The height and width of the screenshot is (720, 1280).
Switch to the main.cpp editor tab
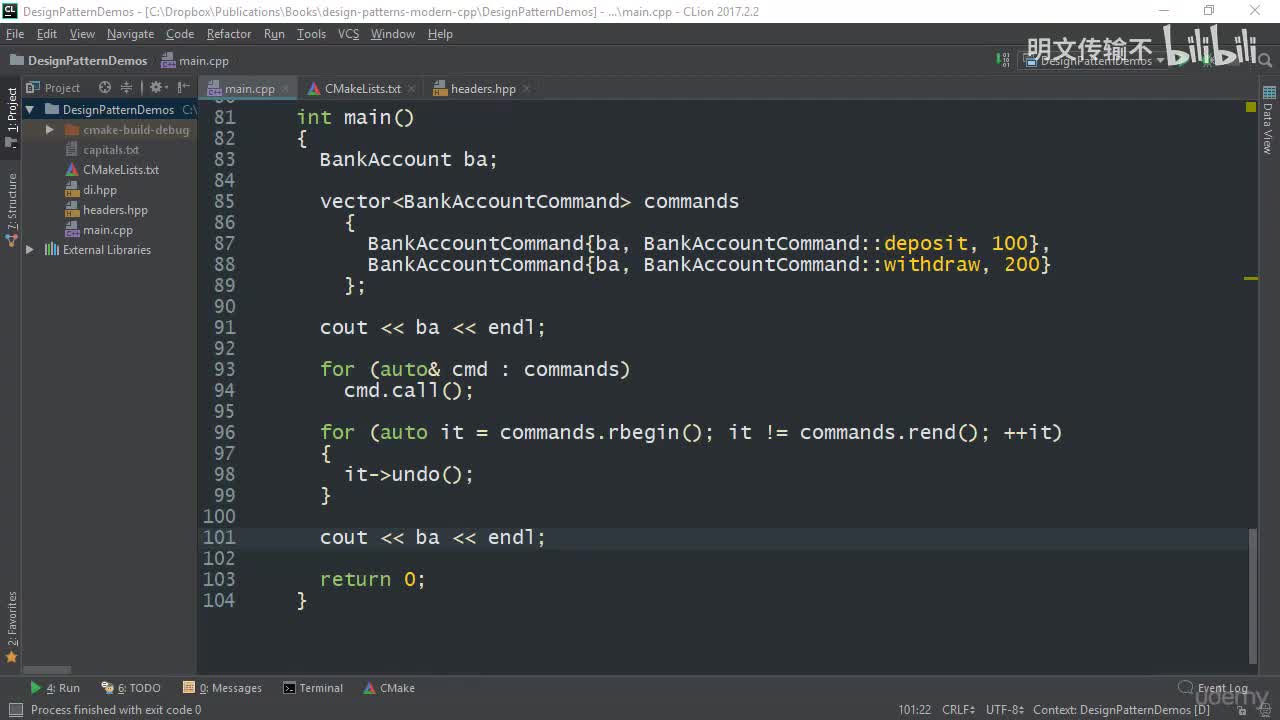249,89
